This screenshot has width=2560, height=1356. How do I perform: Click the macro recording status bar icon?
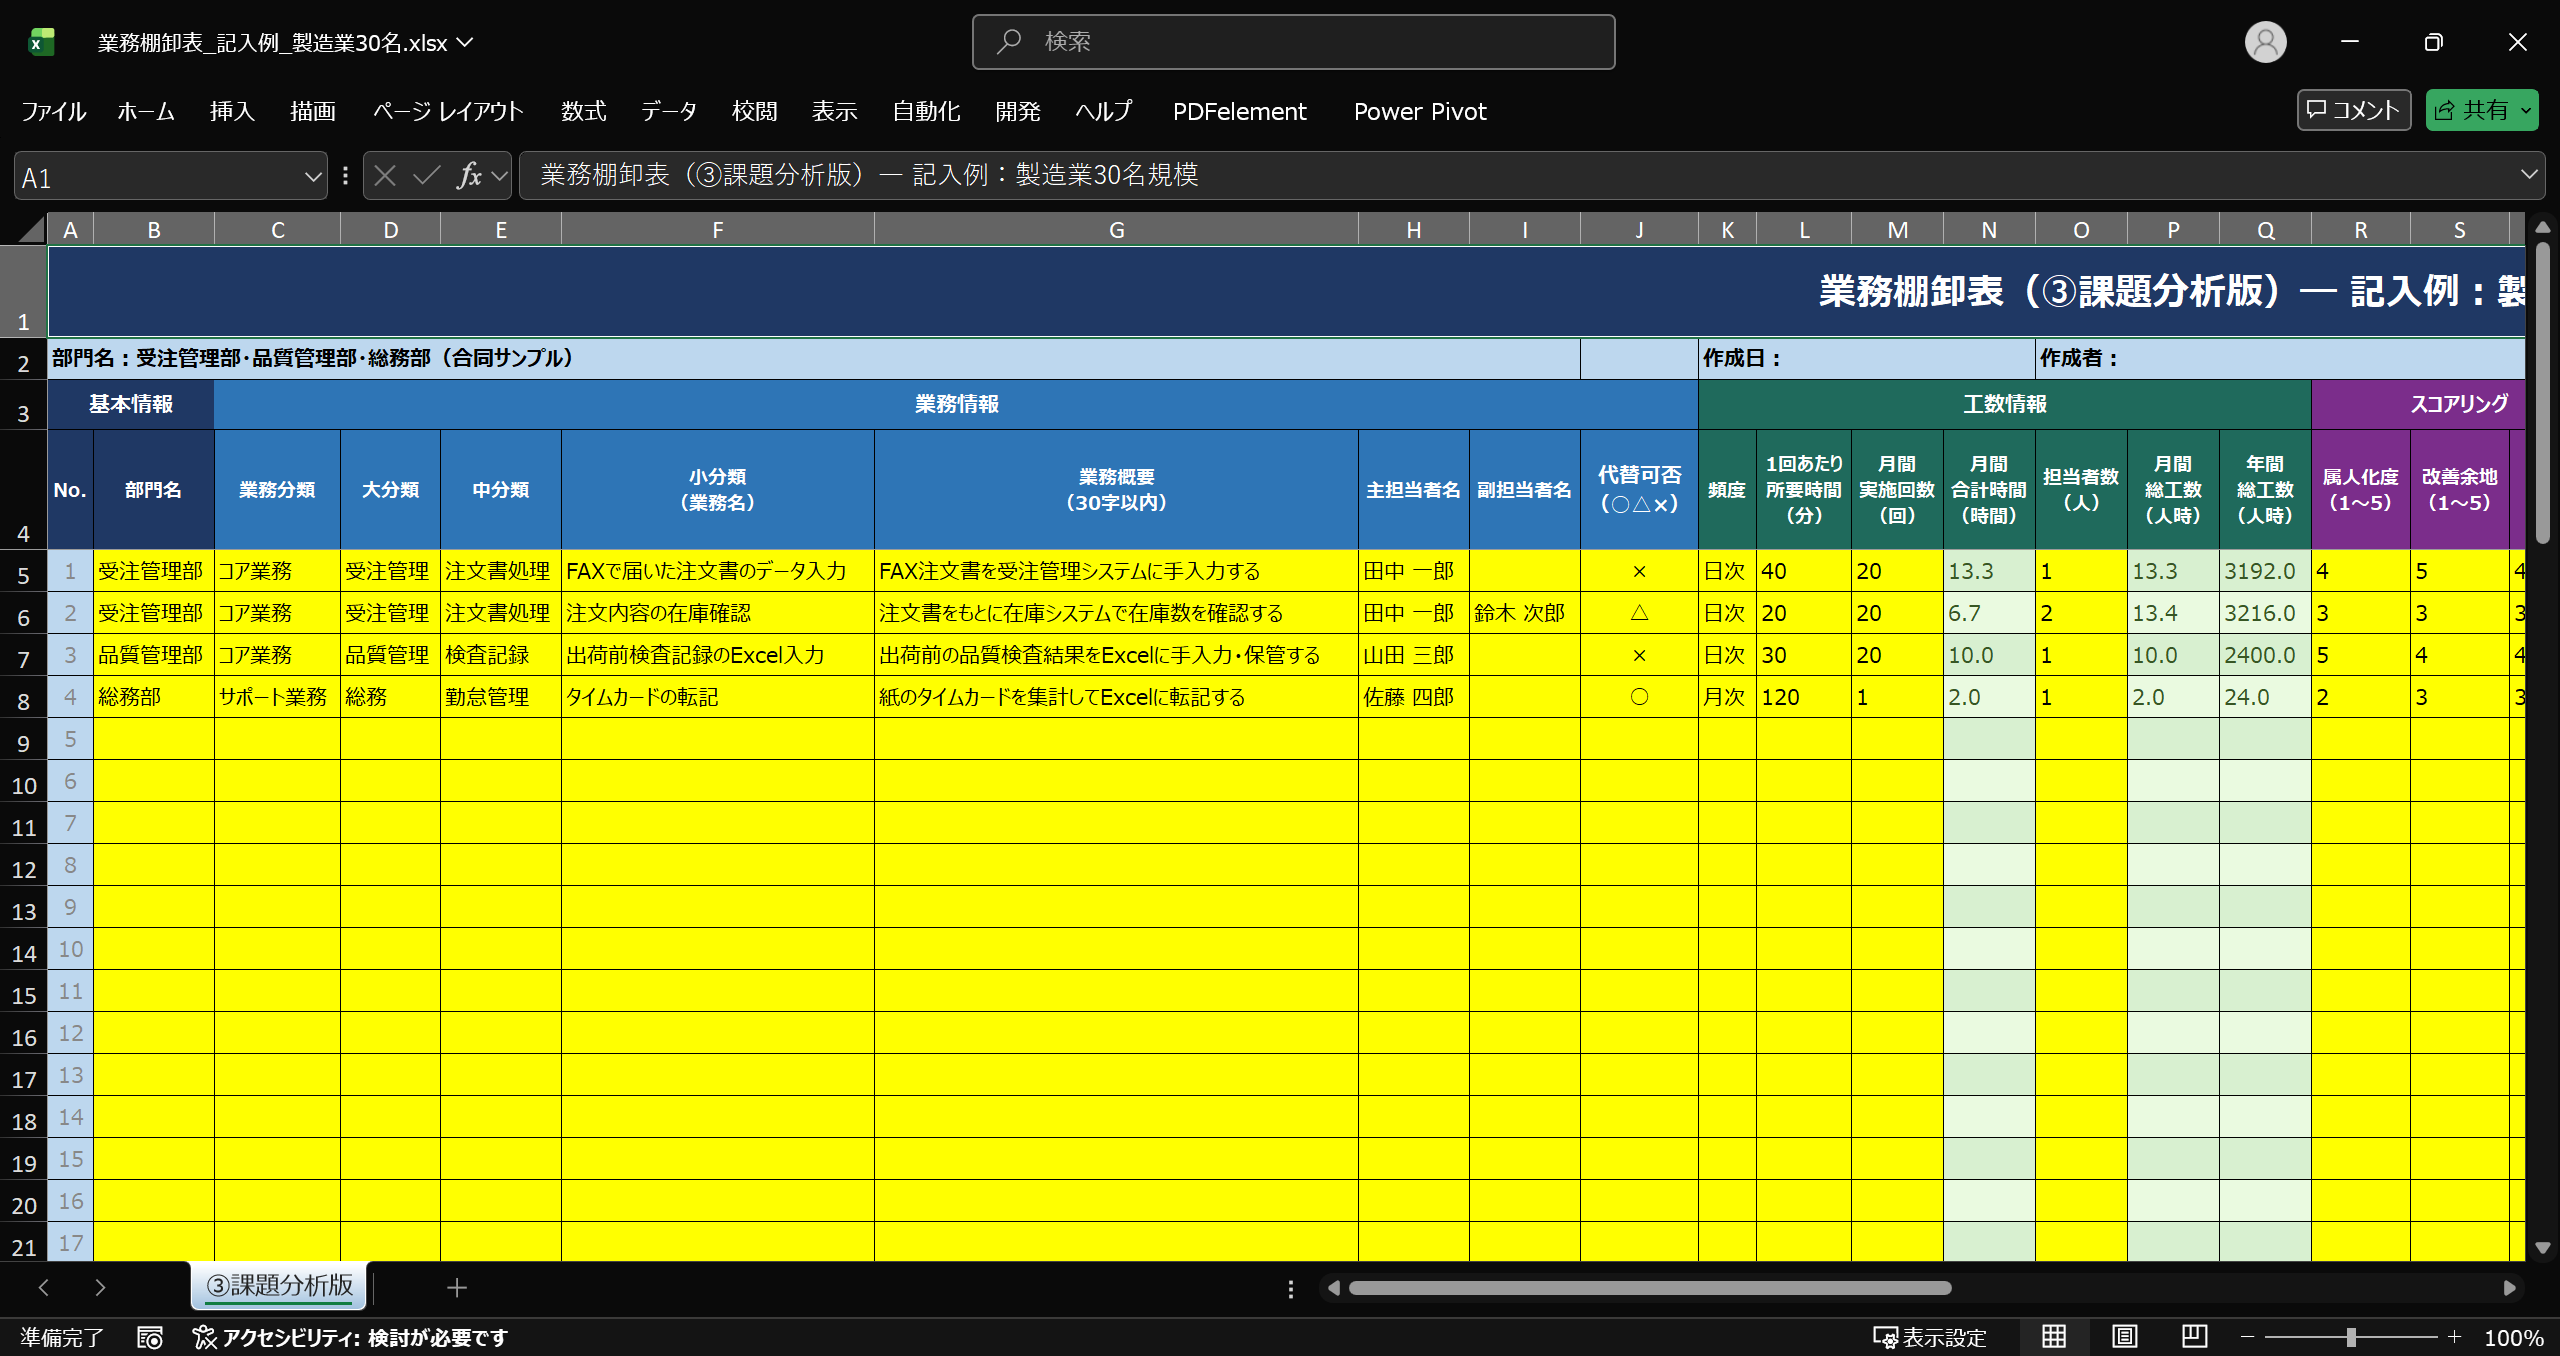pos(150,1337)
